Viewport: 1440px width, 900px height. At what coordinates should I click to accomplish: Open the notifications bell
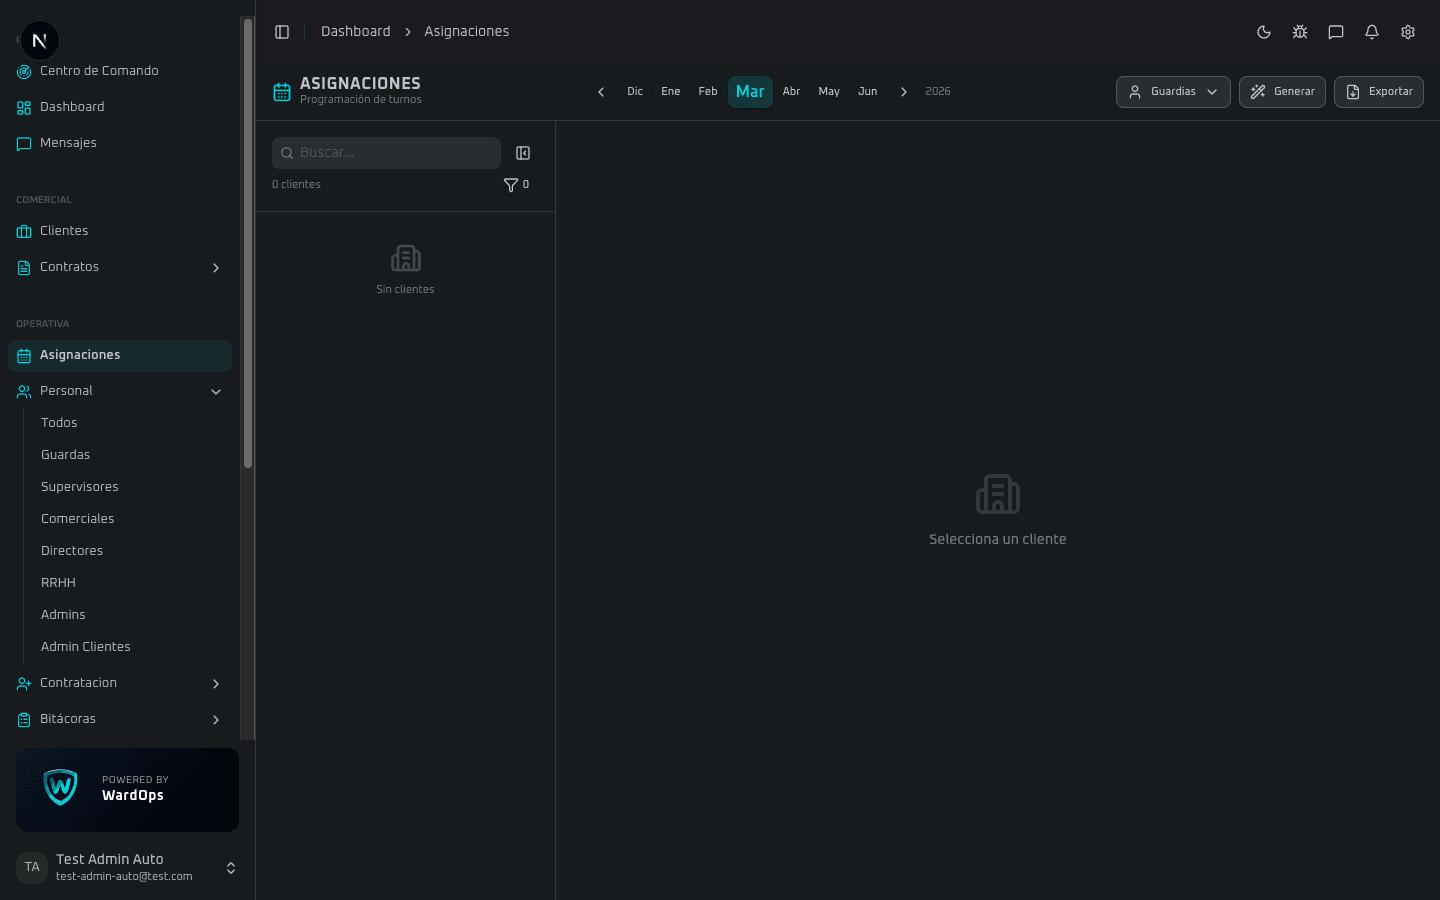(x=1372, y=32)
